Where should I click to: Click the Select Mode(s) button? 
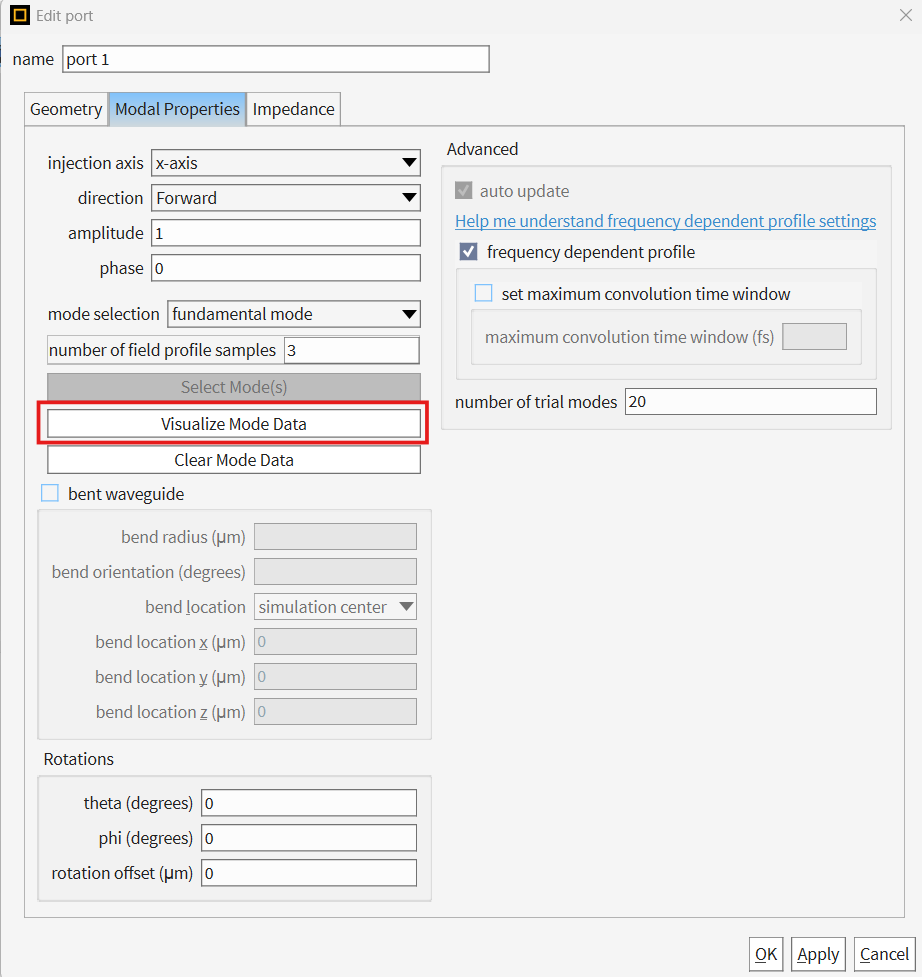[234, 387]
